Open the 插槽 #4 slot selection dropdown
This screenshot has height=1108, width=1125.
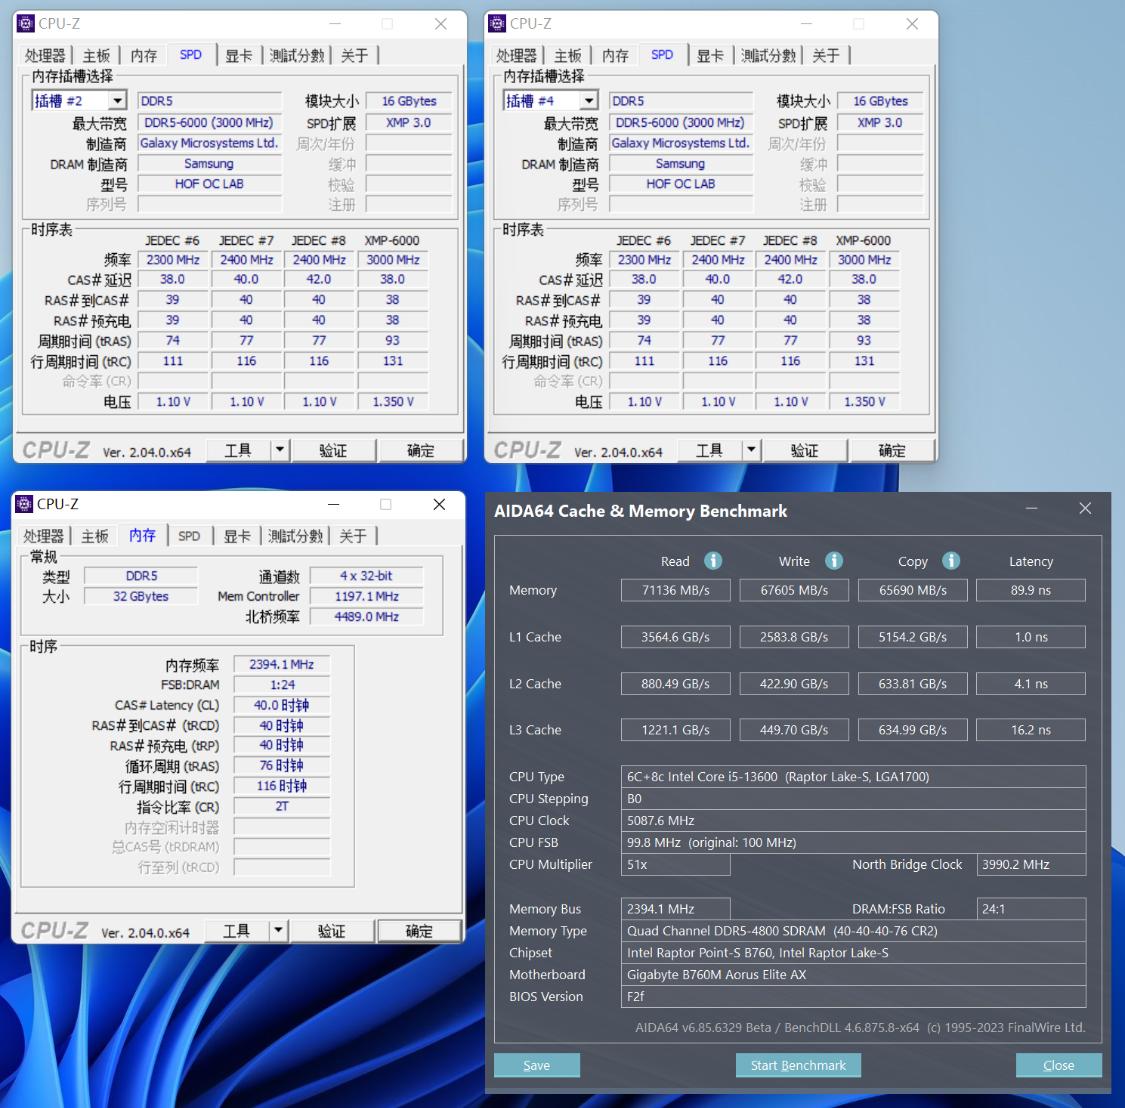[587, 100]
